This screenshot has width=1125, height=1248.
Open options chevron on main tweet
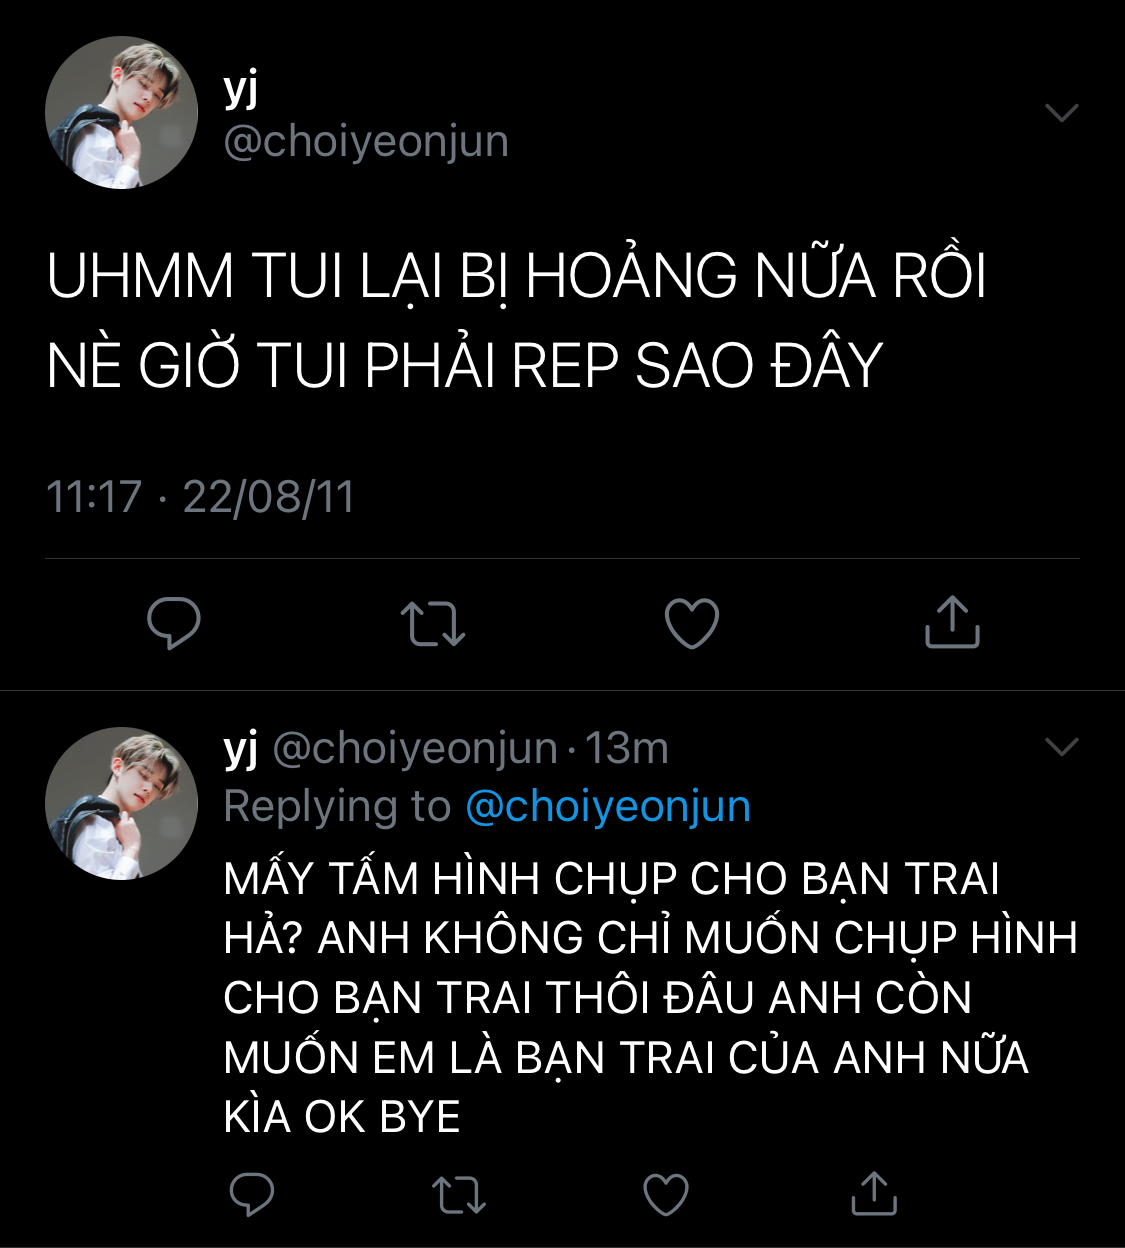tap(1061, 112)
